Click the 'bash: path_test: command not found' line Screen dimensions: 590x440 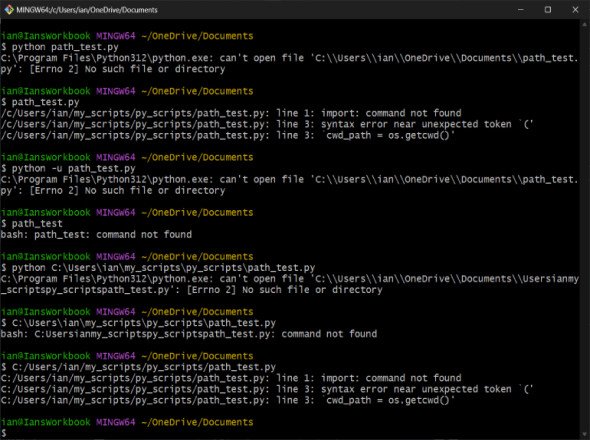click(x=96, y=234)
